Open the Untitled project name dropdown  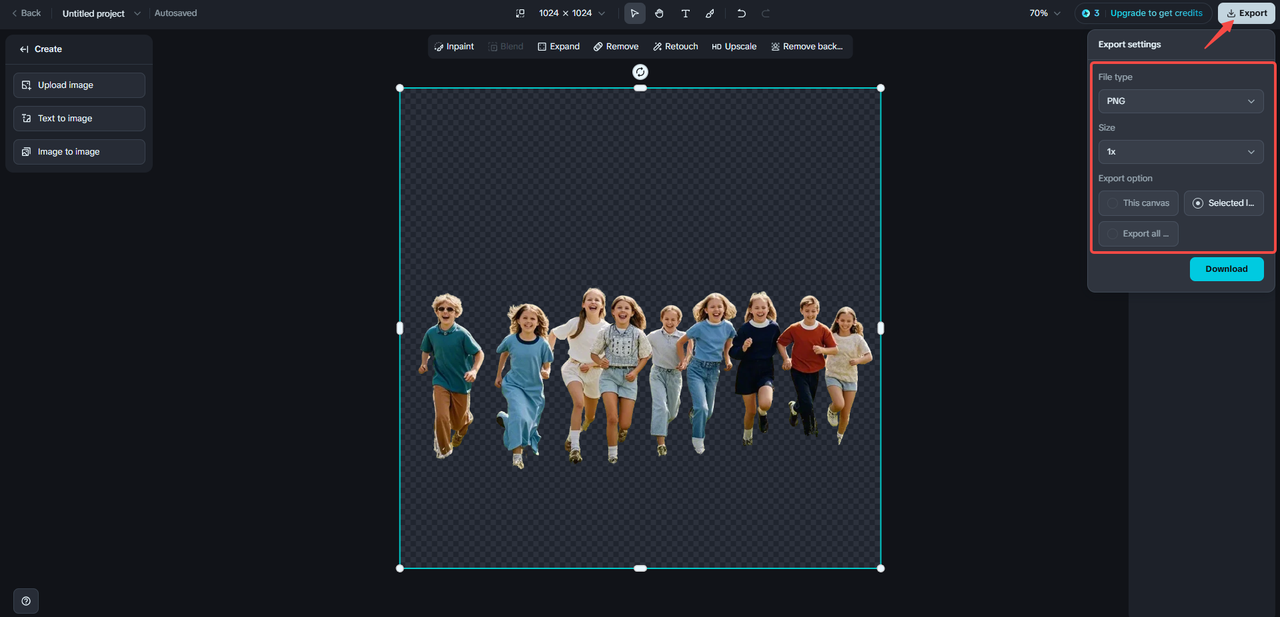click(x=101, y=13)
